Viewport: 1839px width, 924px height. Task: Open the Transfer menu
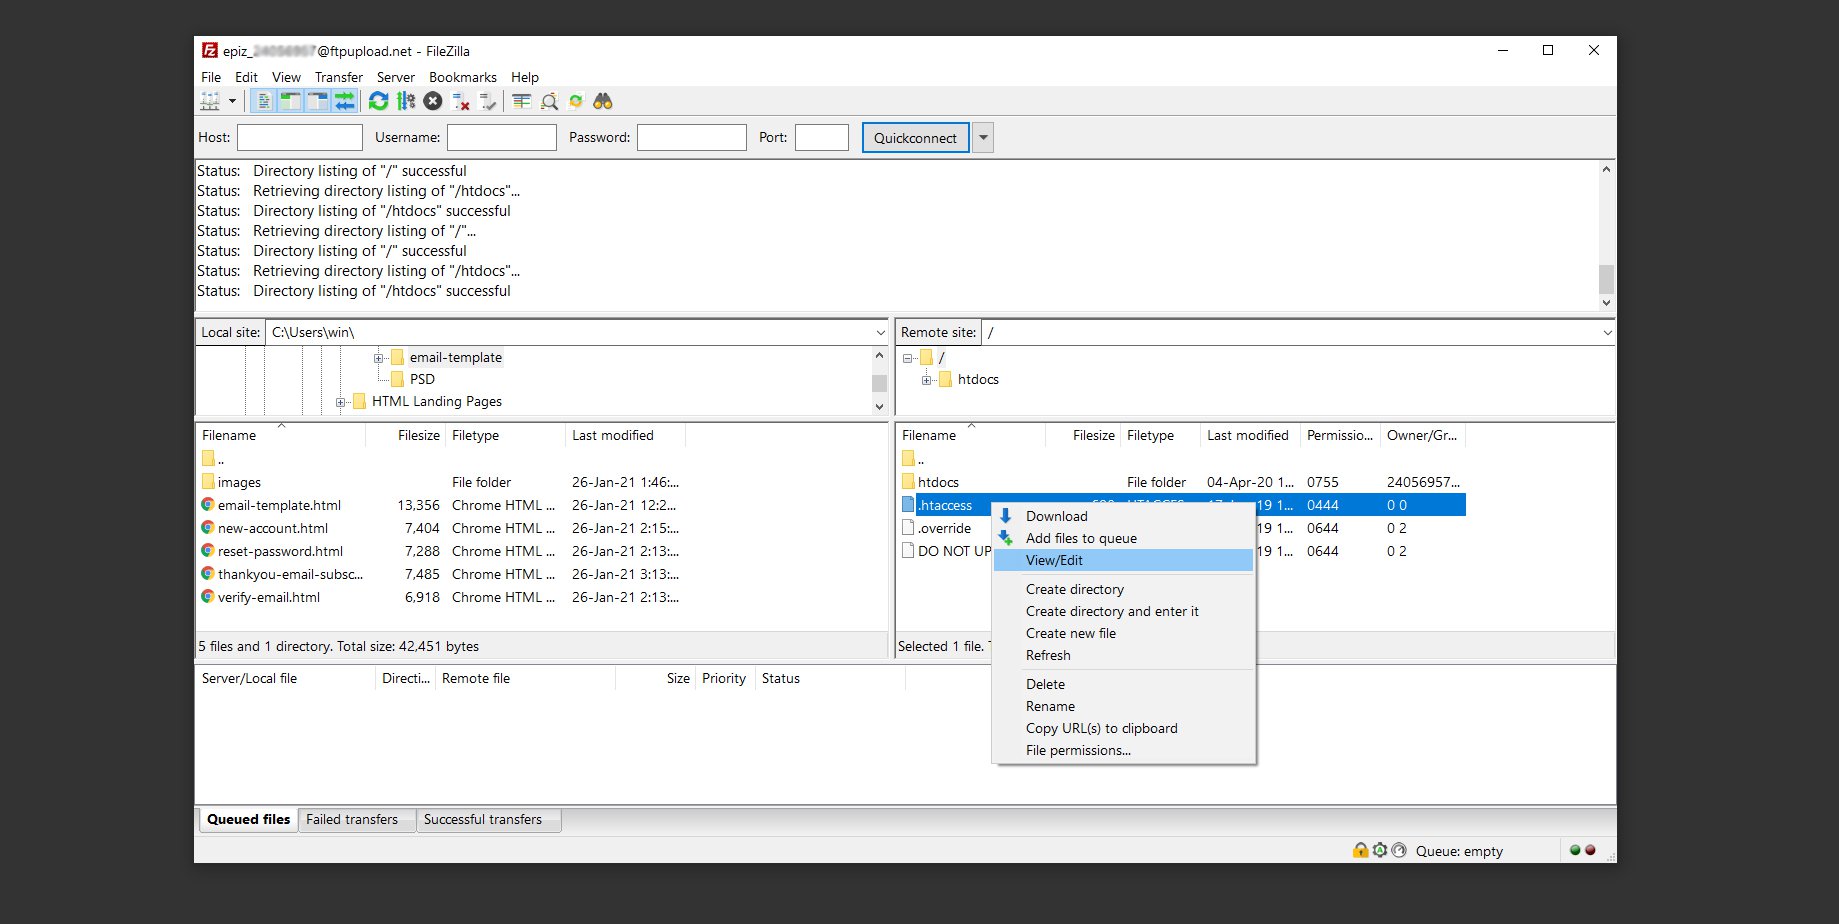[x=339, y=77]
